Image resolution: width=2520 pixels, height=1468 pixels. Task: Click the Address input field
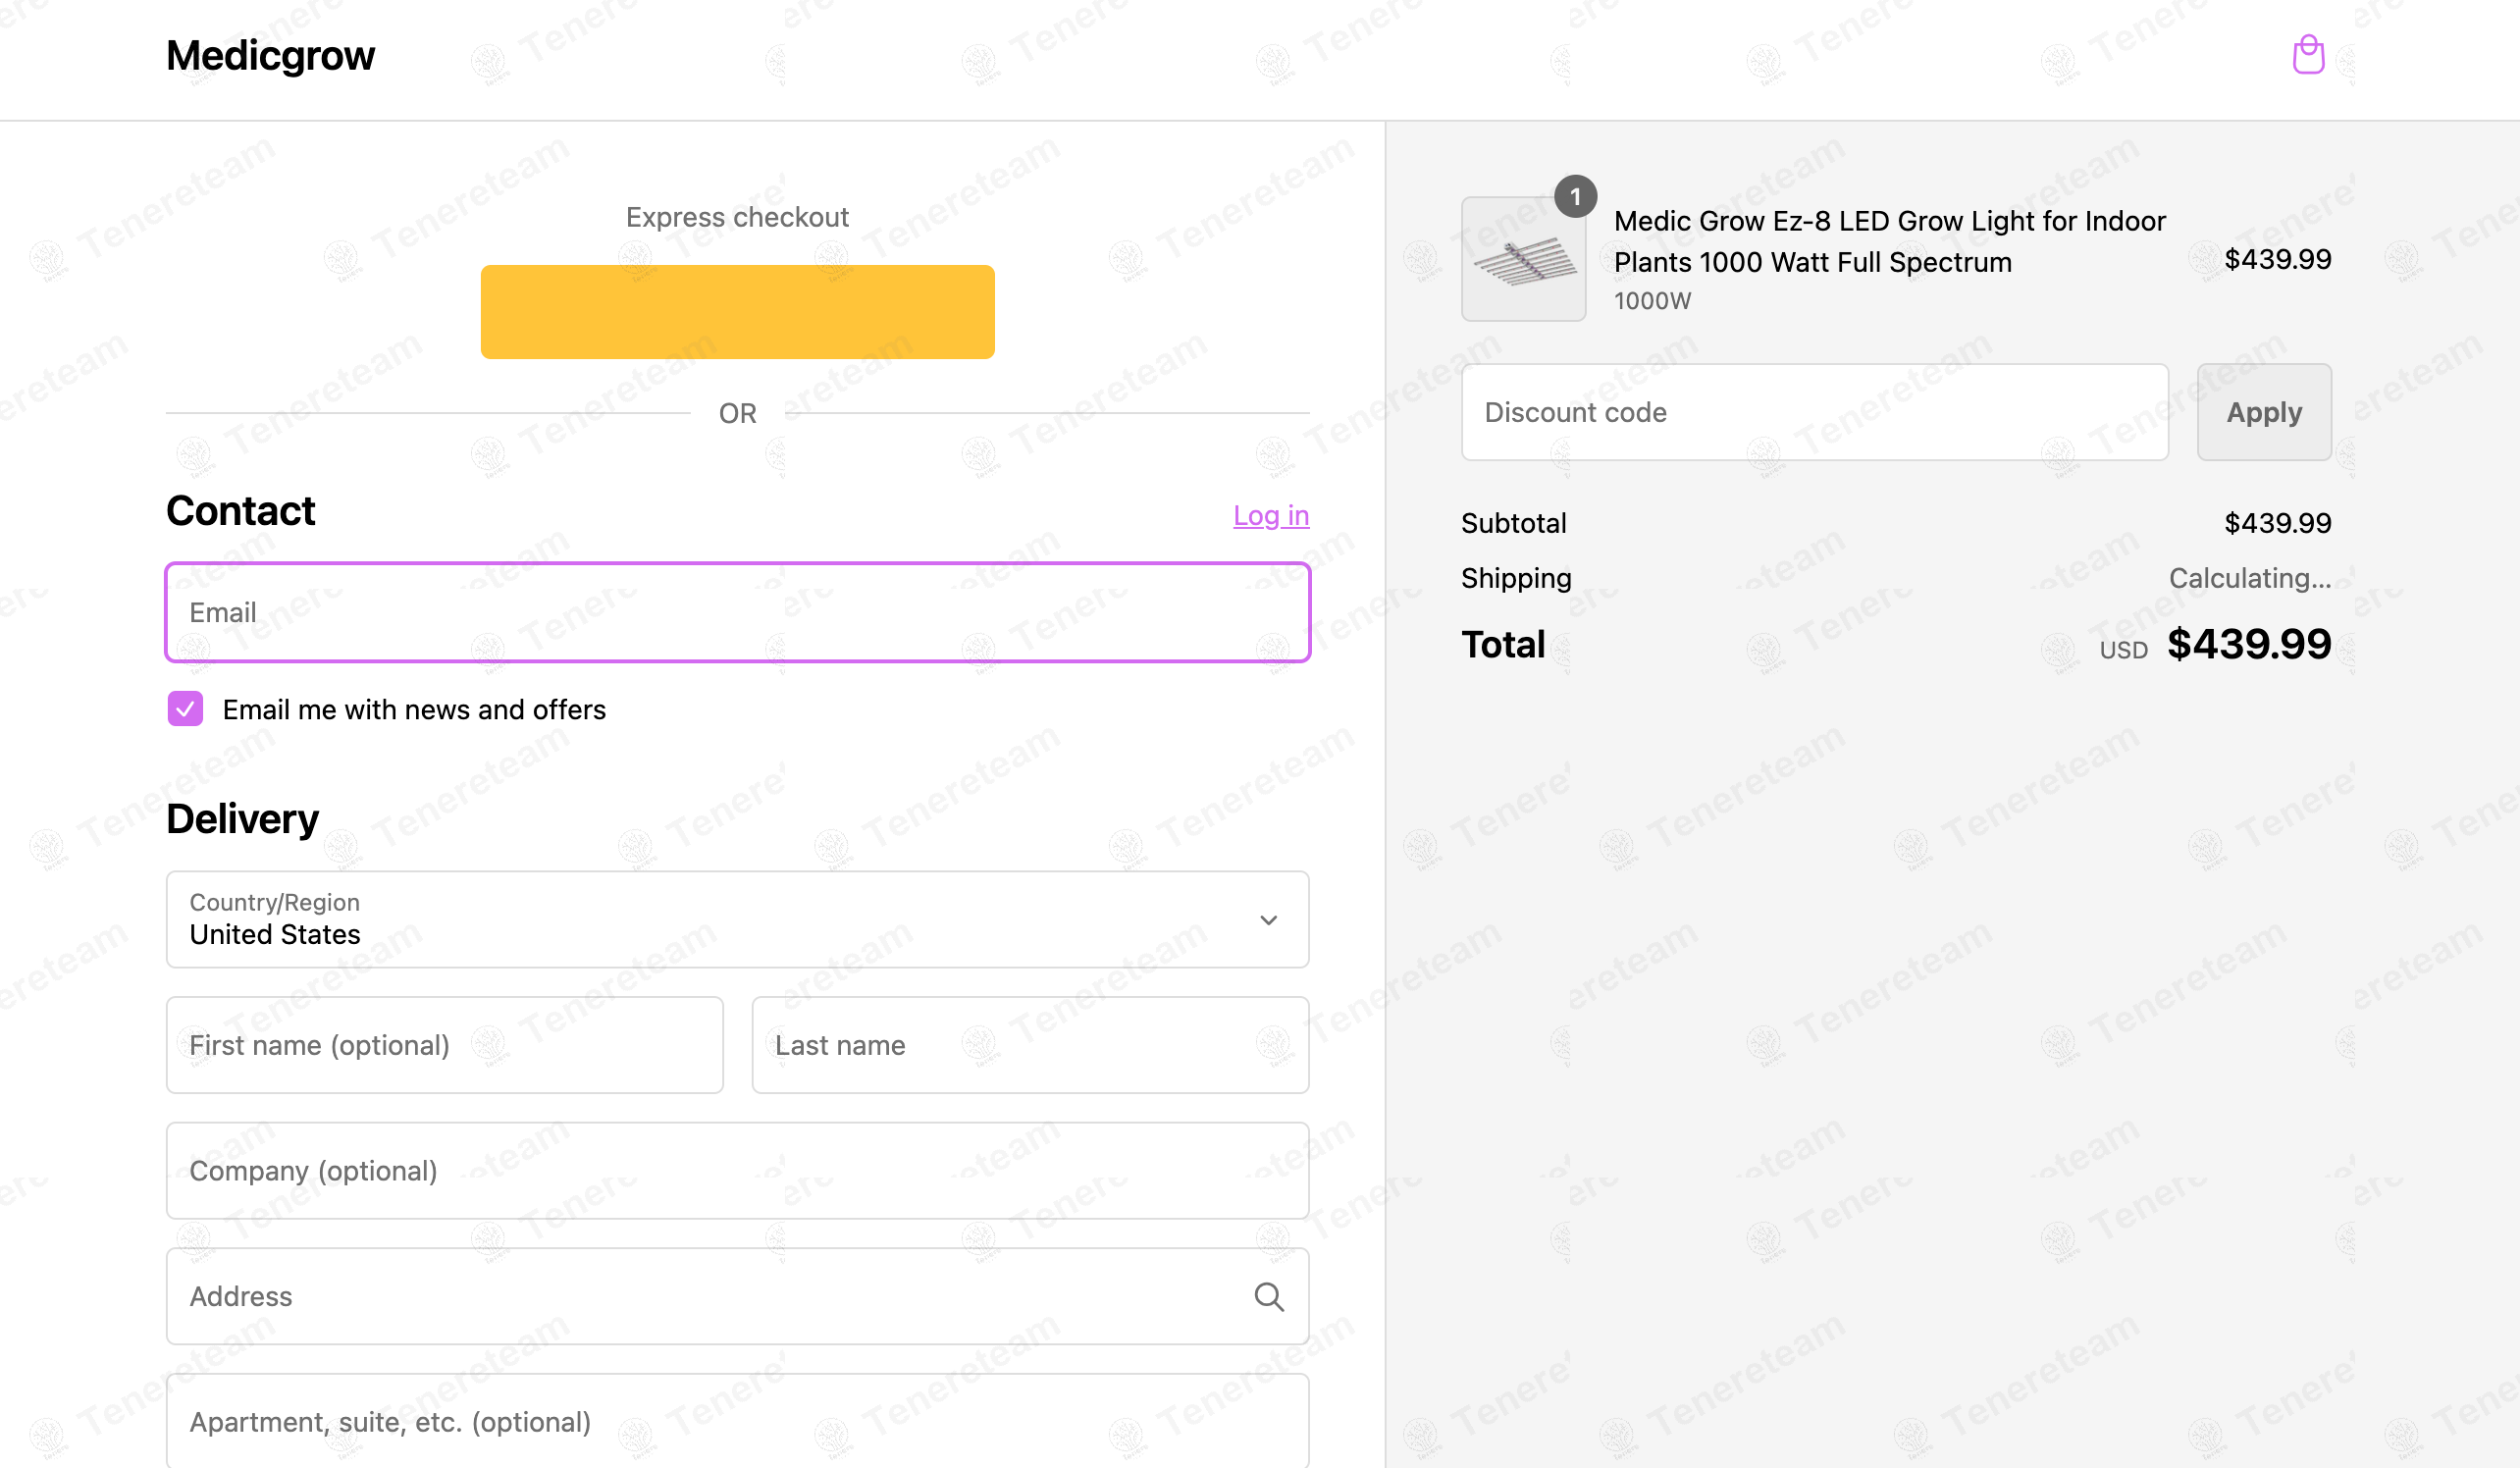pyautogui.click(x=738, y=1296)
